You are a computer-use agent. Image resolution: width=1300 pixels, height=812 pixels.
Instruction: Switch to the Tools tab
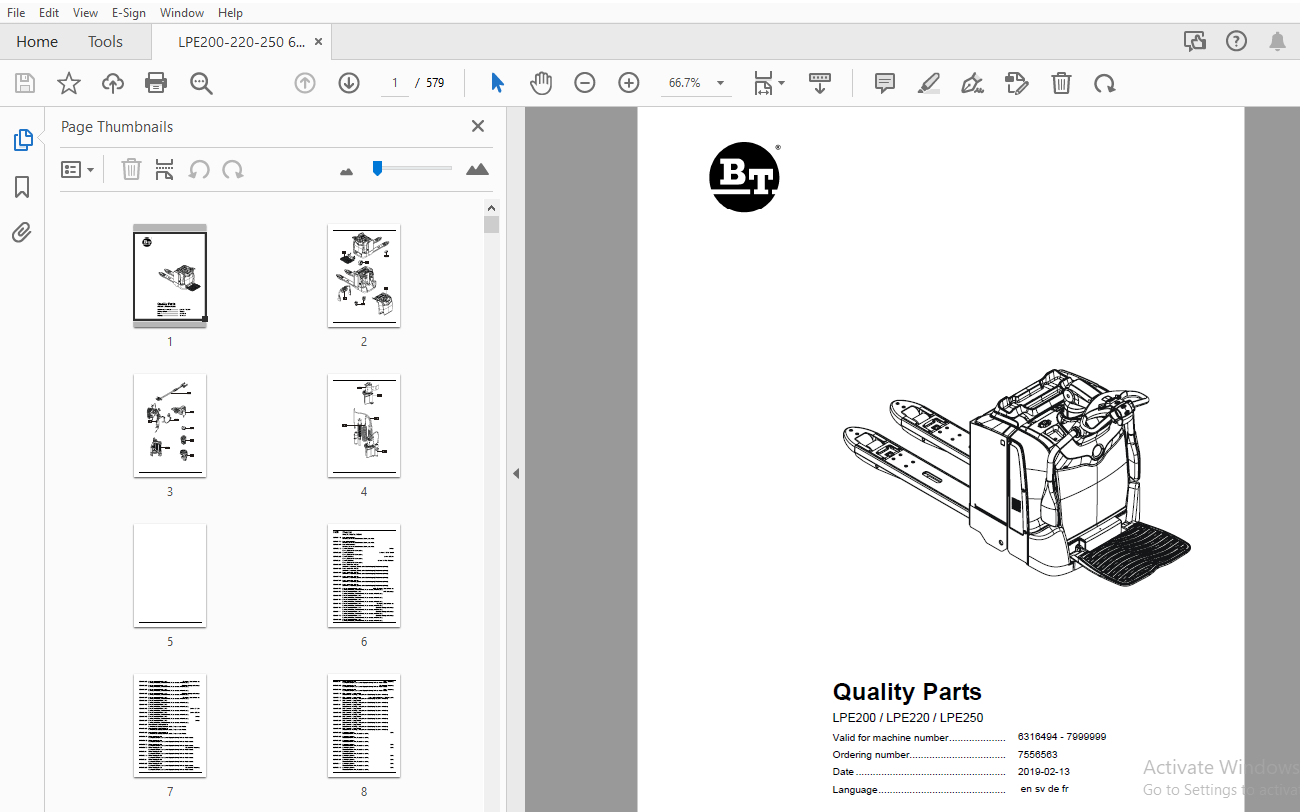pos(105,42)
